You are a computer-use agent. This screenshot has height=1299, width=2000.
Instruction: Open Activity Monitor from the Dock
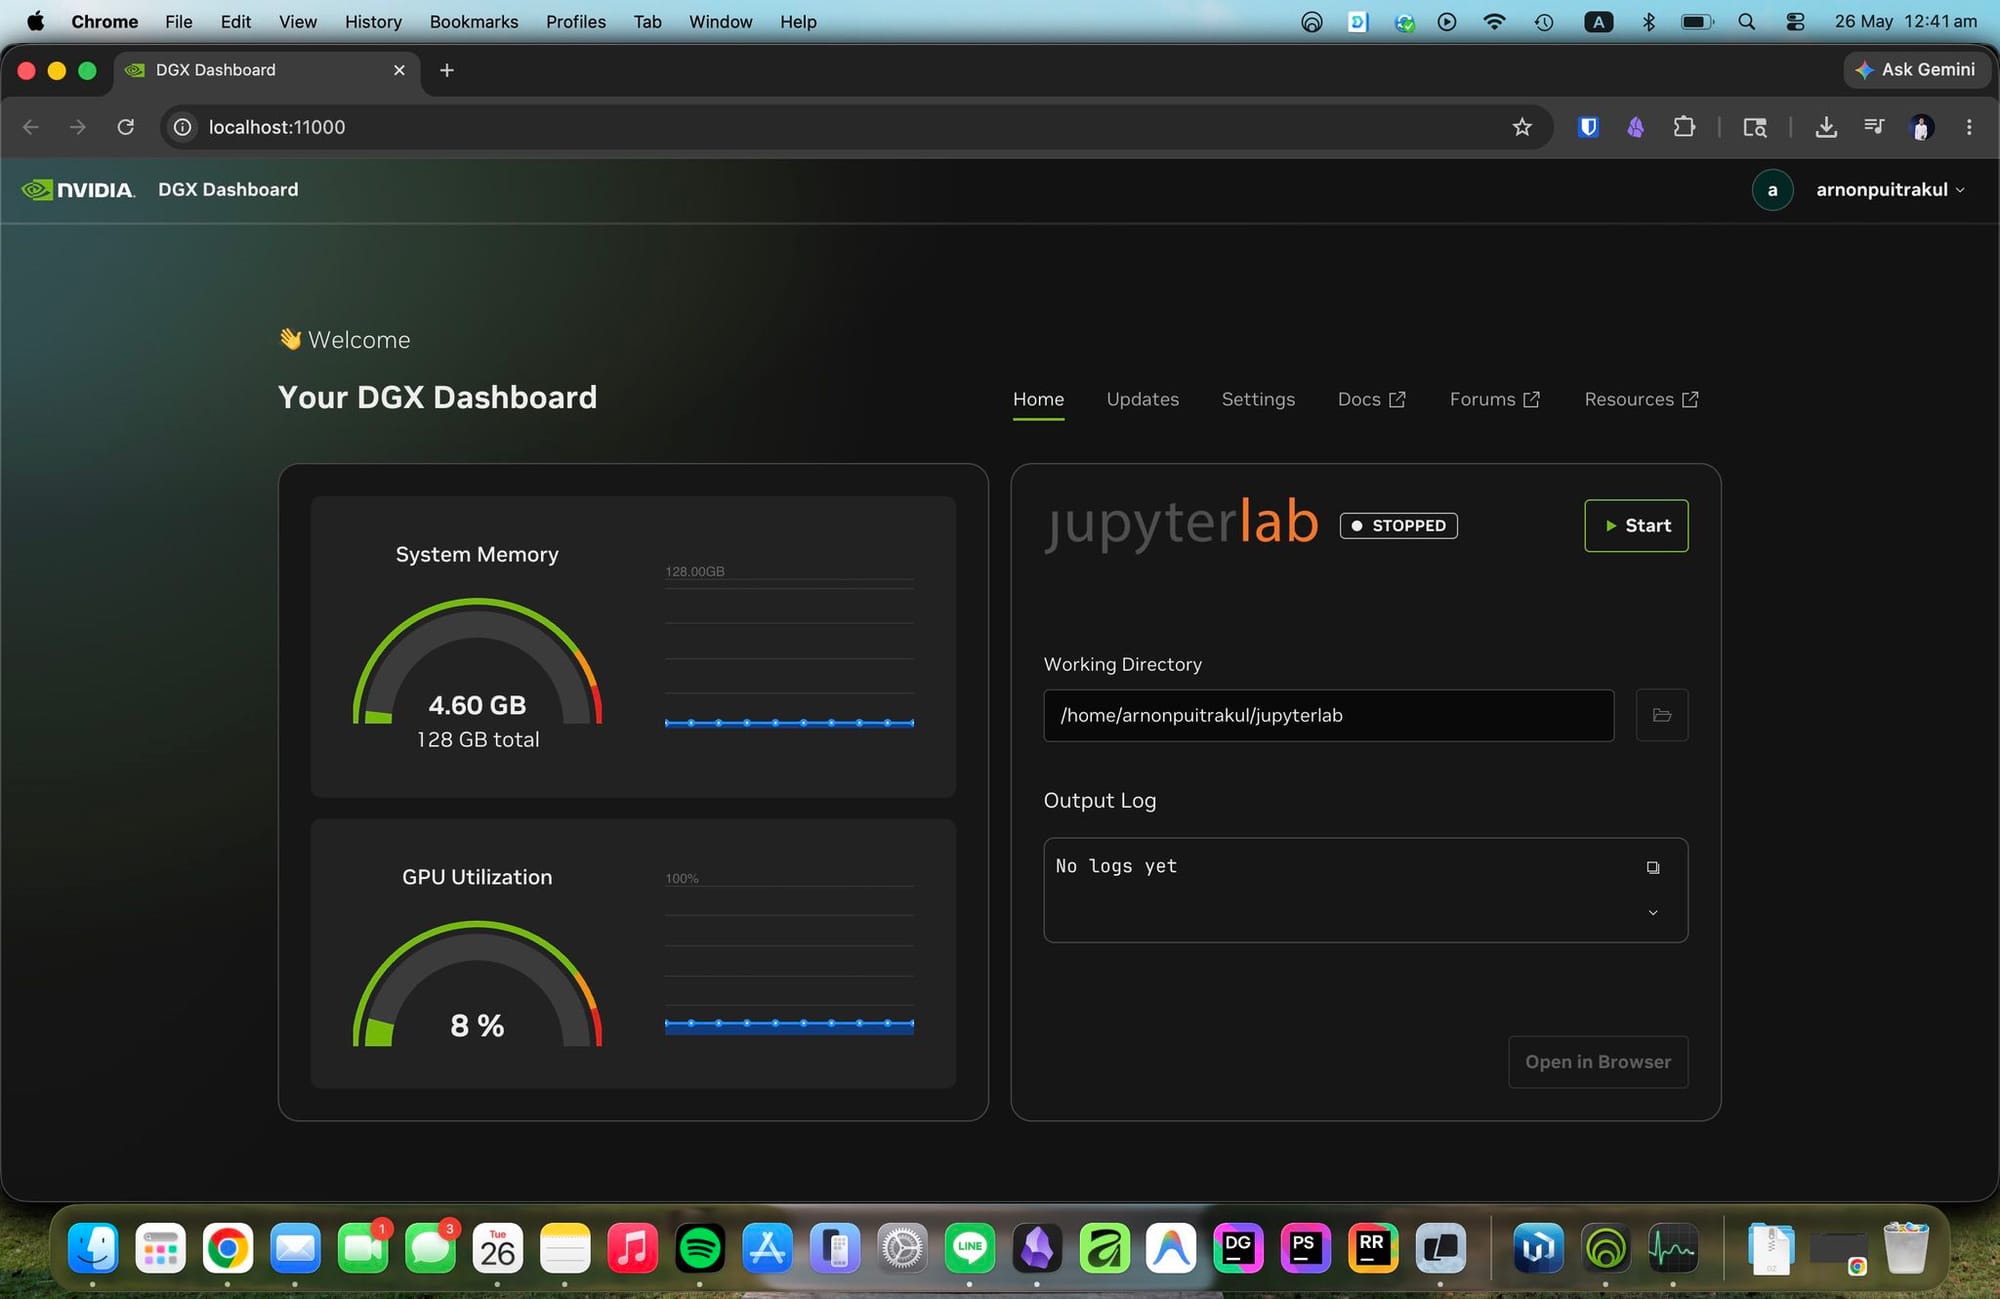coord(1673,1248)
